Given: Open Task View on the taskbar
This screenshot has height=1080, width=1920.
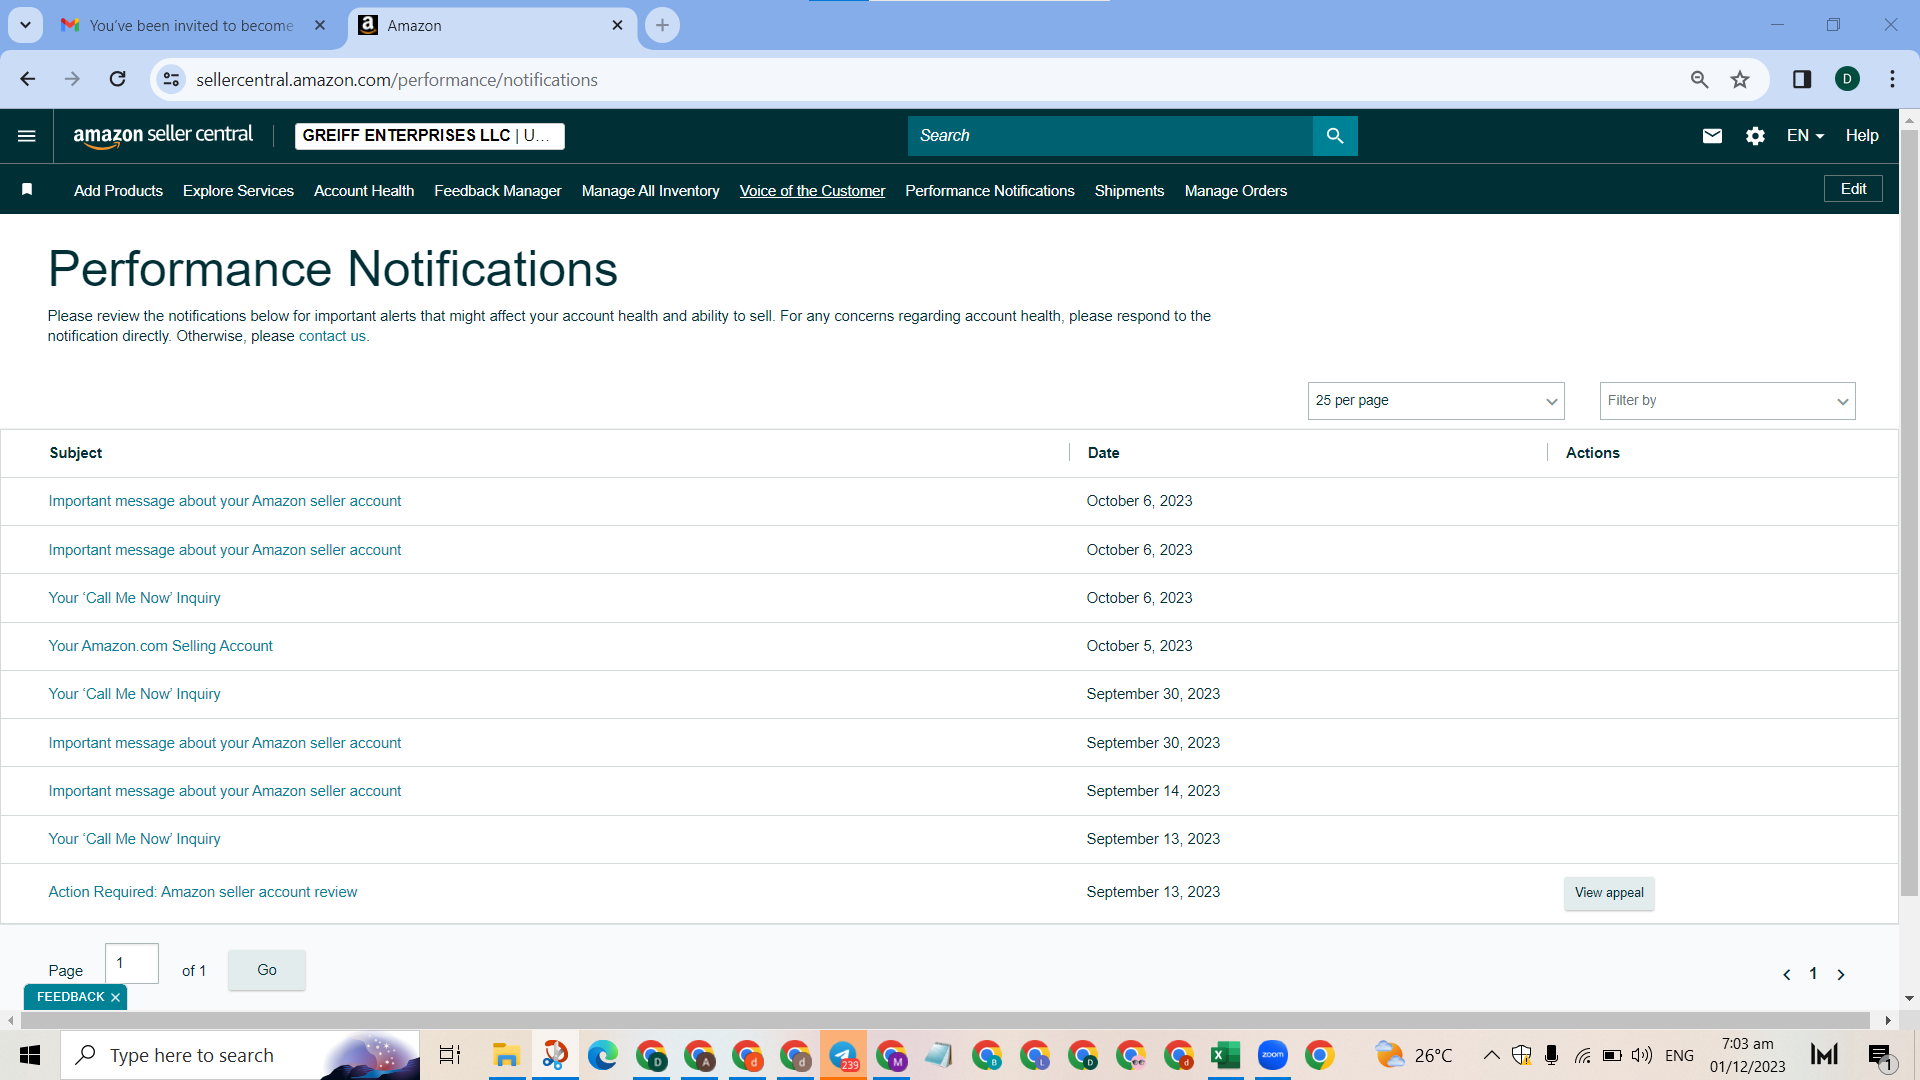Looking at the screenshot, I should 450,1055.
